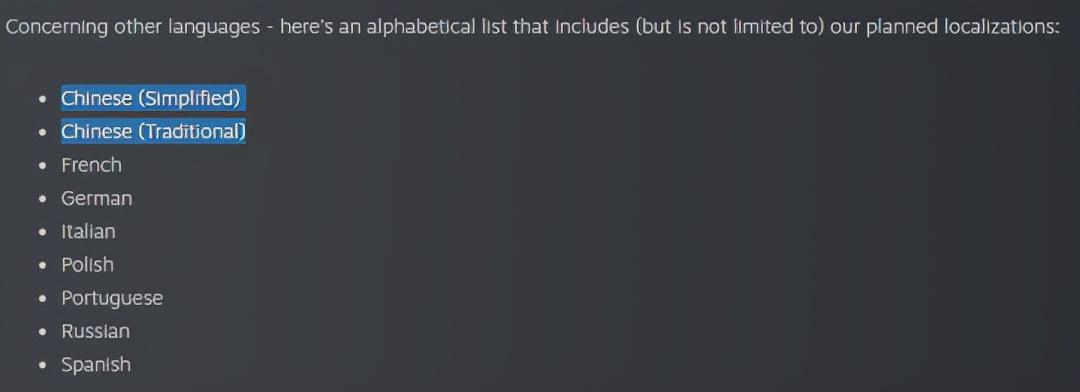This screenshot has width=1080, height=392.
Task: Click on the Polish list item
Action: coord(87,265)
